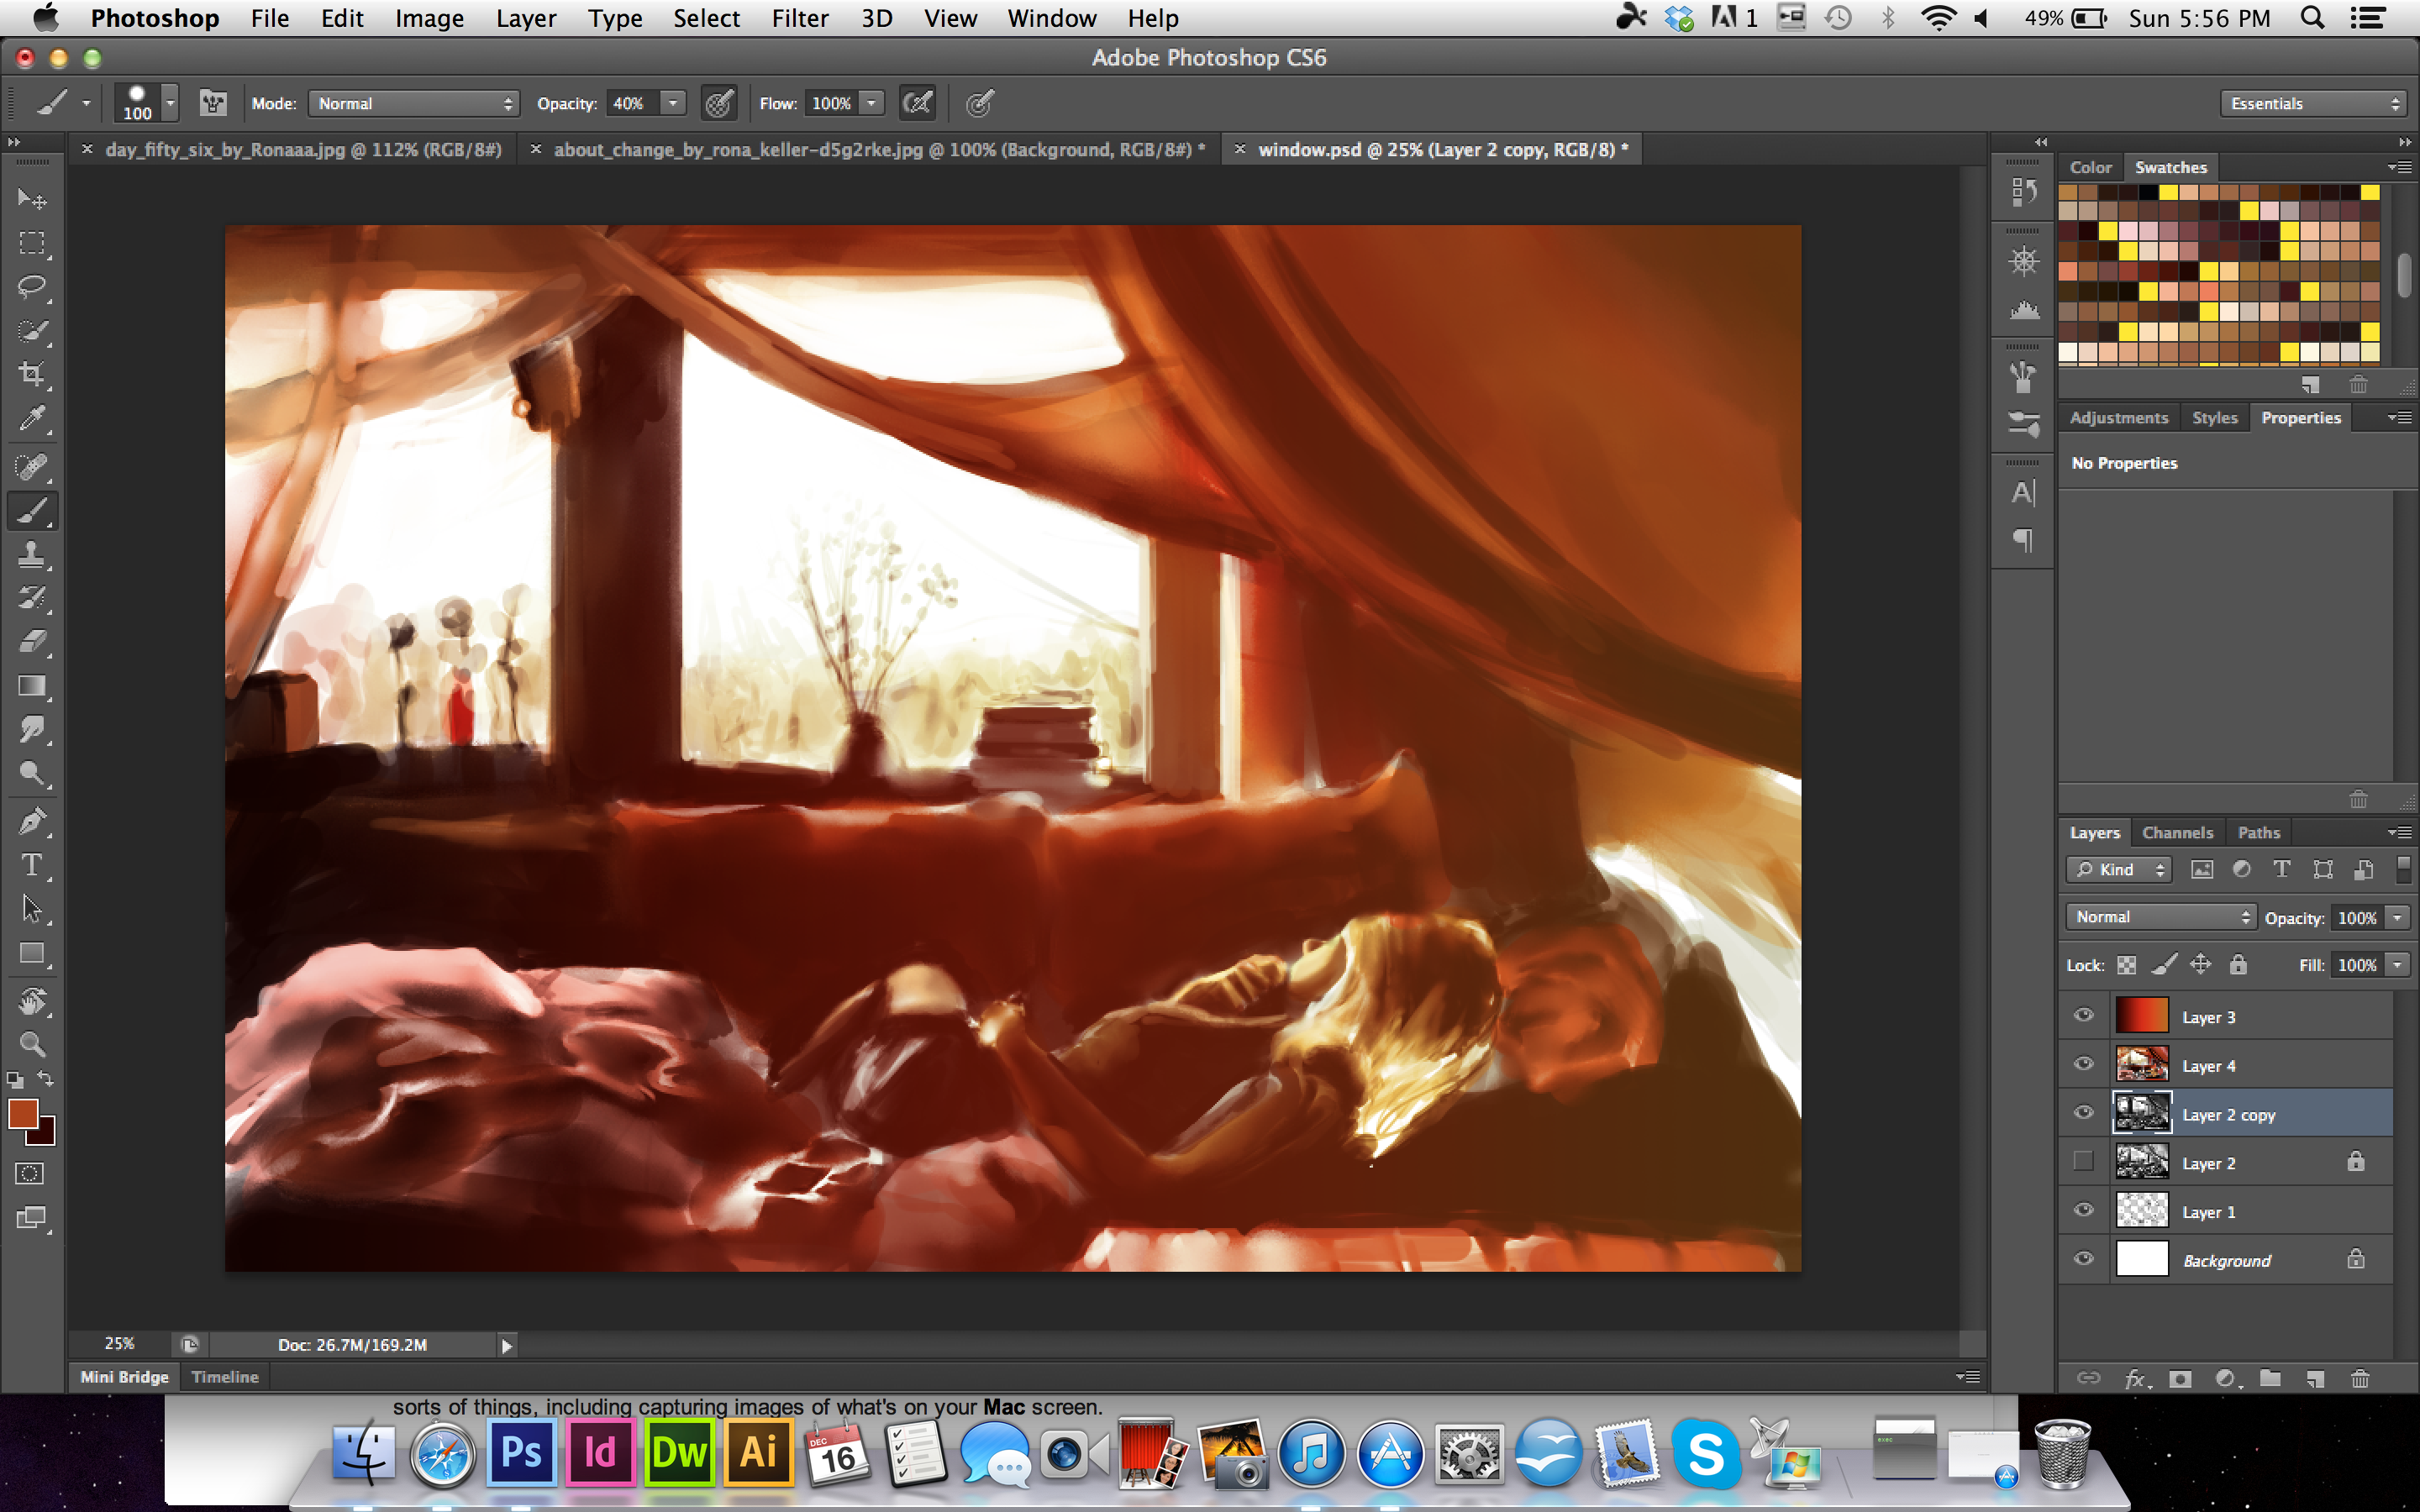Screen dimensions: 2420x1512
Task: Hide Layer 2 copy visibility eye
Action: click(x=2083, y=1113)
